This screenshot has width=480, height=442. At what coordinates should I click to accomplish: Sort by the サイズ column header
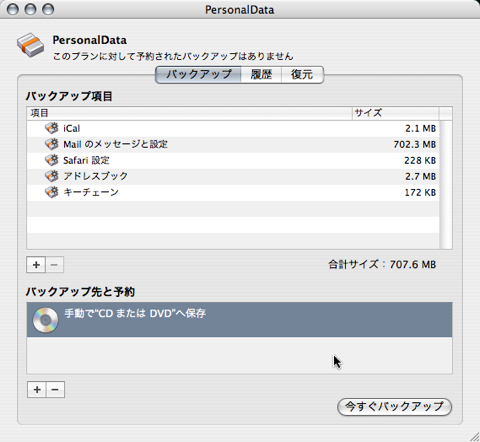pyautogui.click(x=396, y=113)
